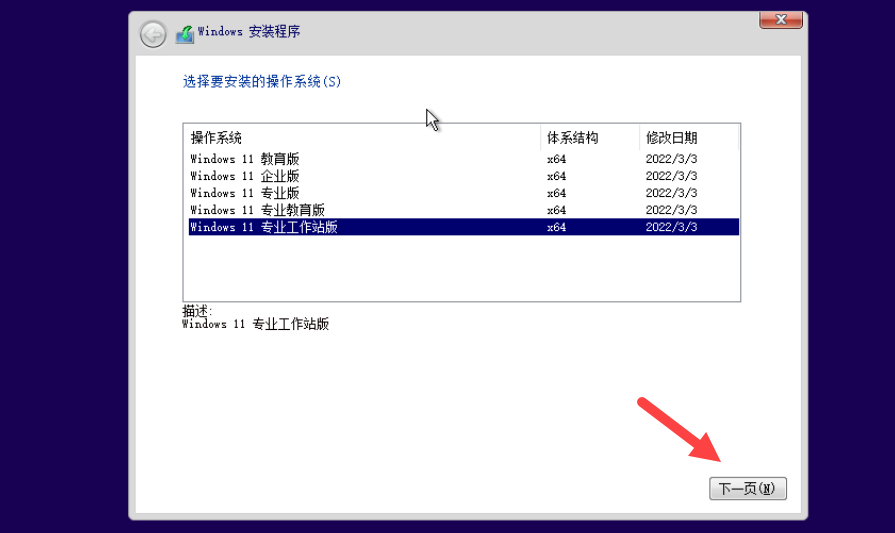Click the 描述 text Windows 11 专业工作站版

[x=255, y=324]
